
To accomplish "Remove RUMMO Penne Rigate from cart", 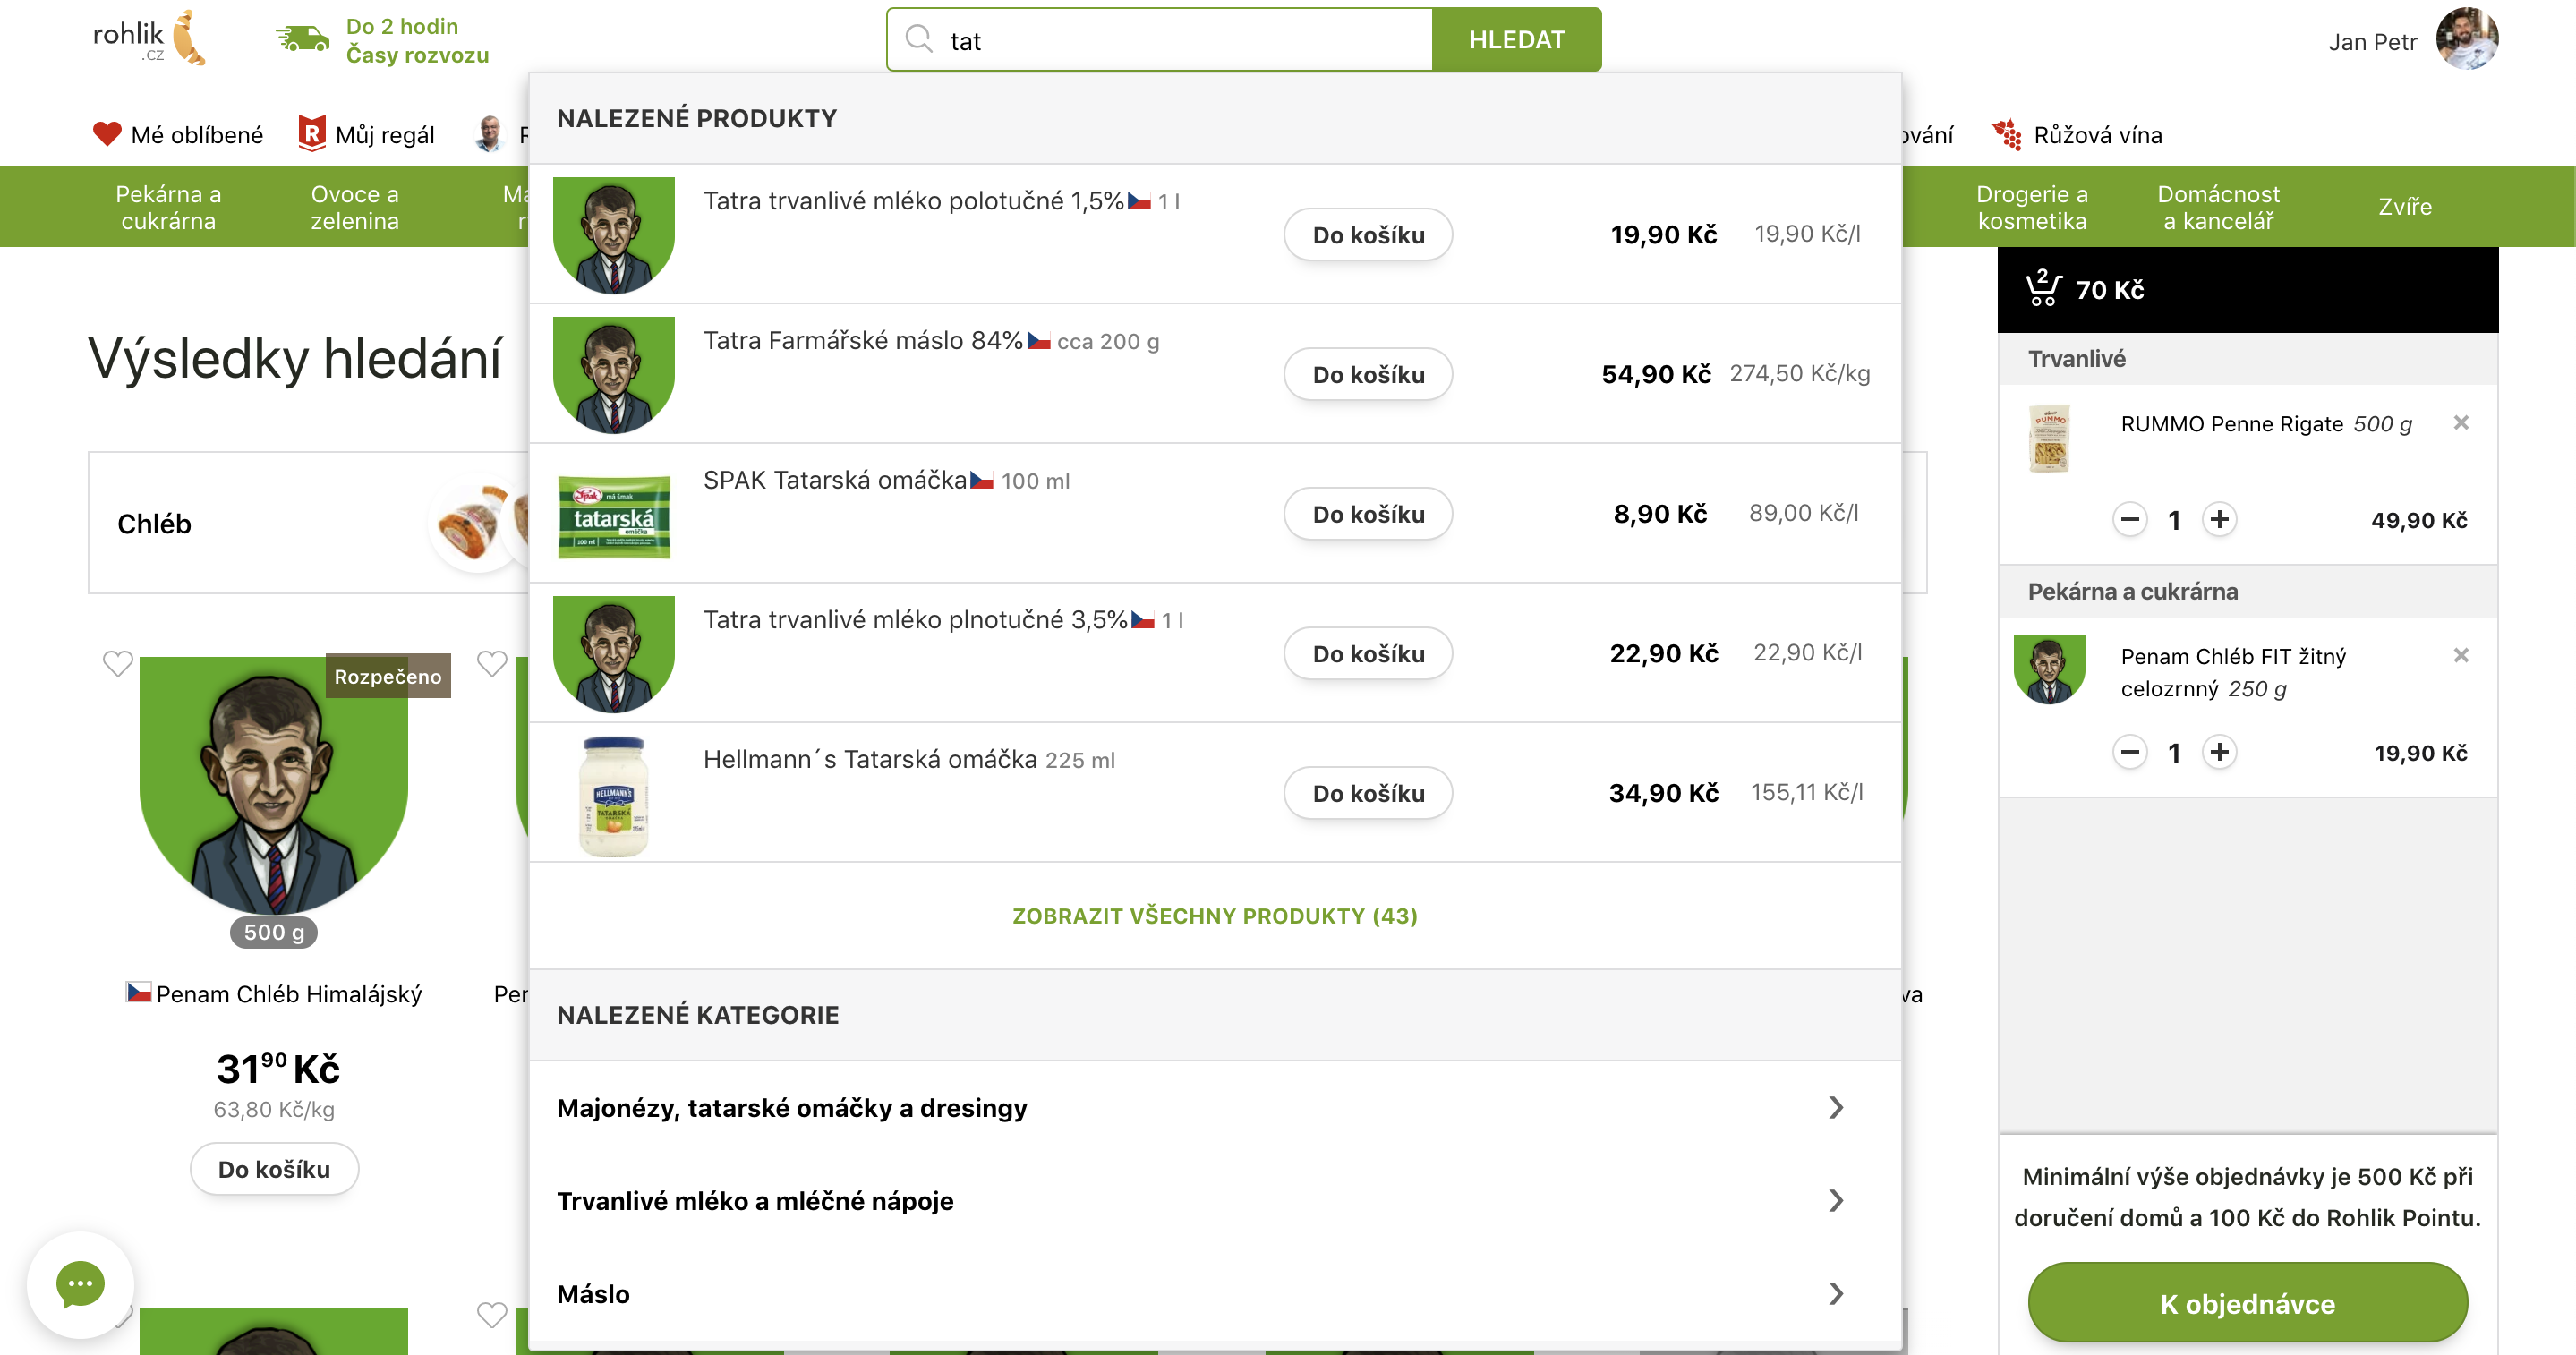I will (2460, 423).
